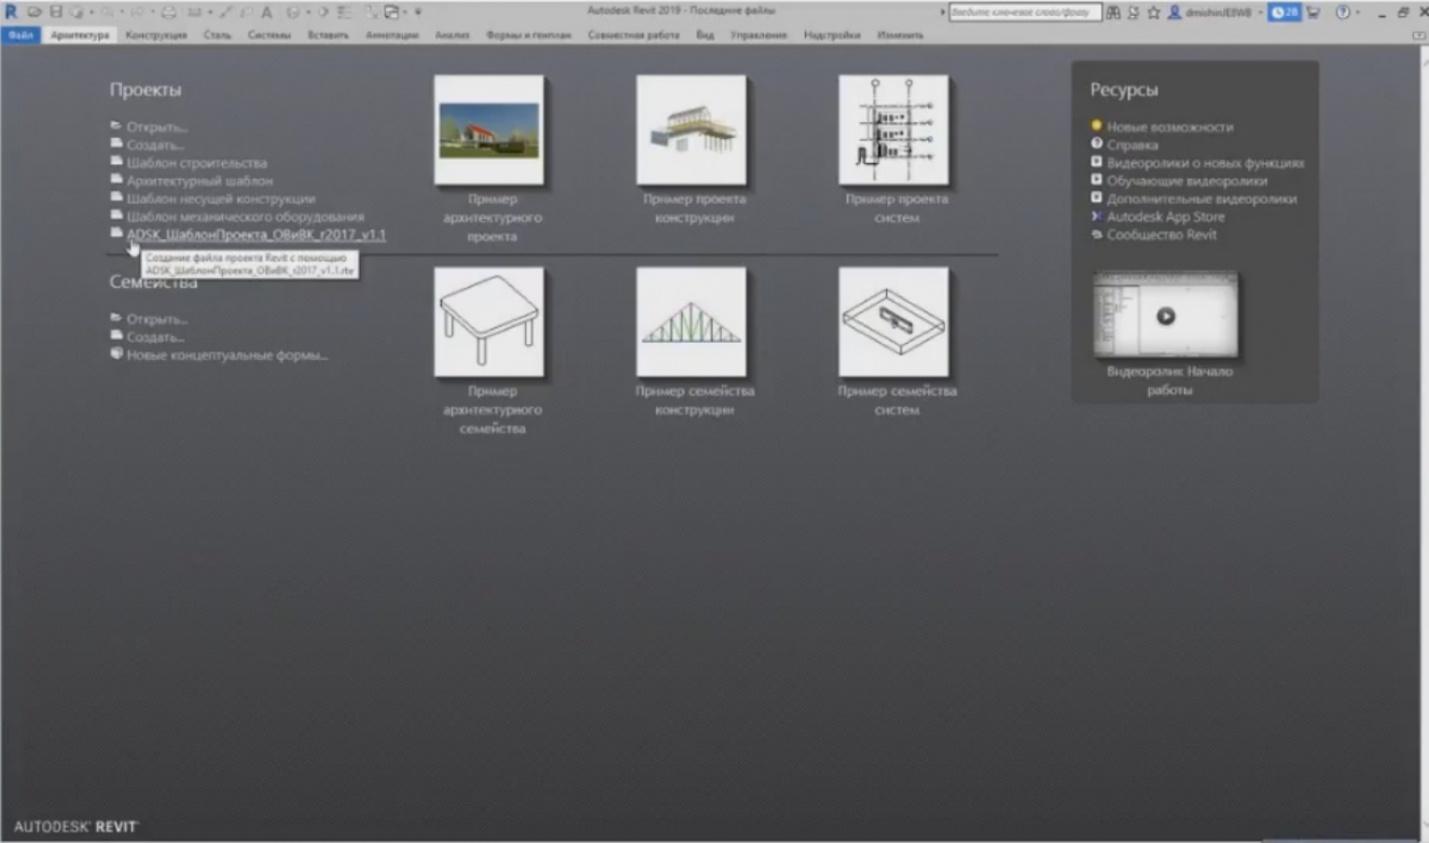Switch to the Надстройки ribbon tab
This screenshot has height=843, width=1429.
[832, 35]
